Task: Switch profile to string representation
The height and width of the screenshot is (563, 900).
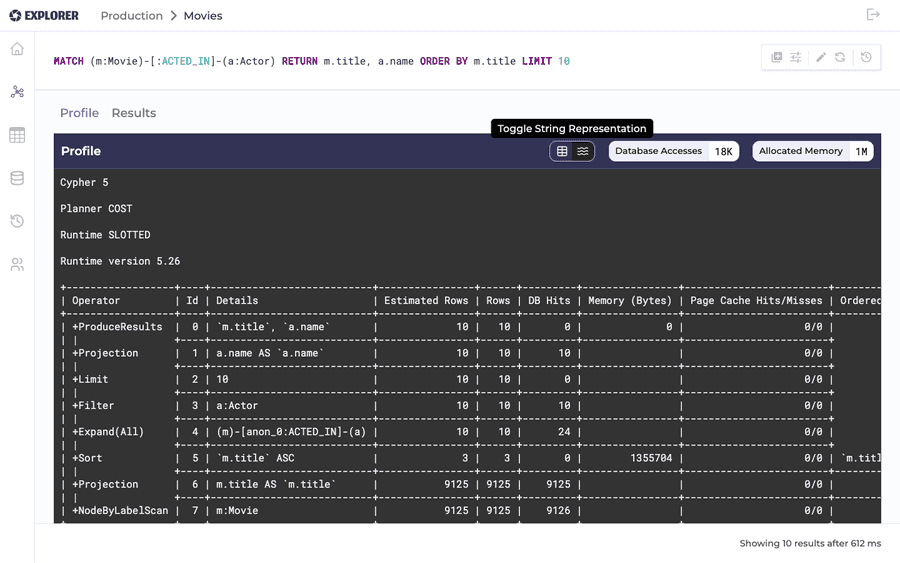Action: [583, 151]
